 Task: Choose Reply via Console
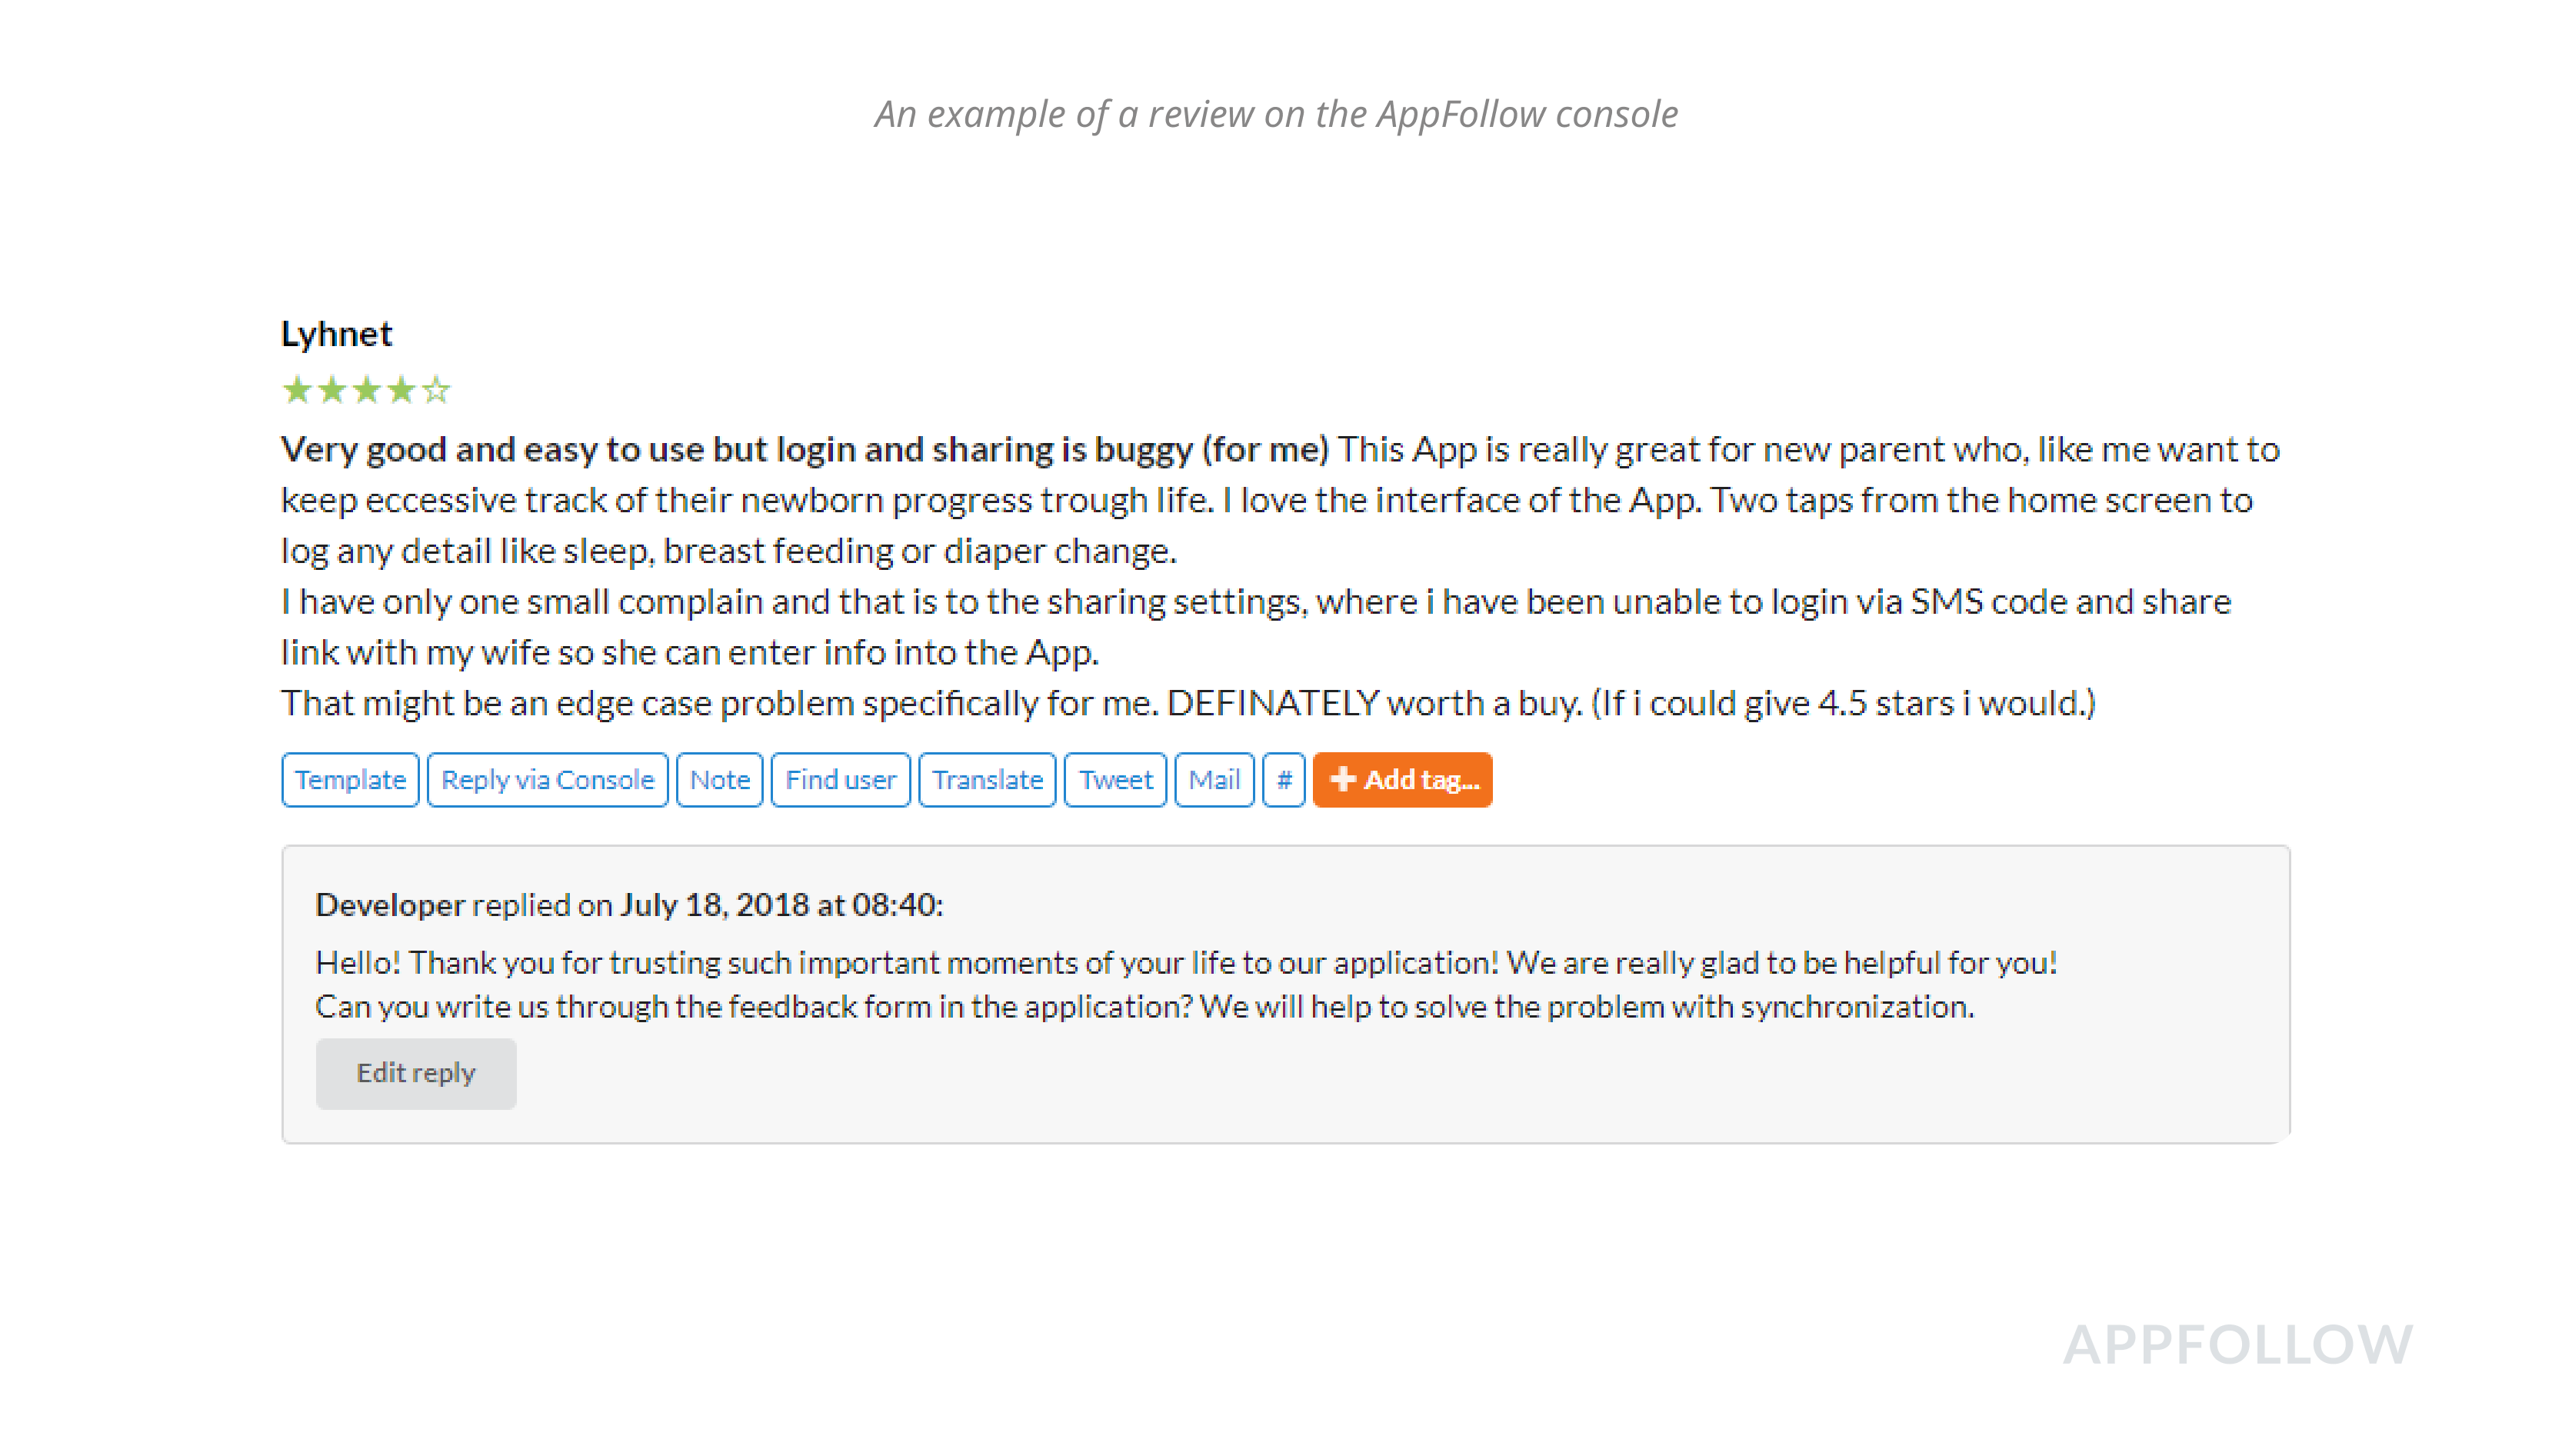[x=547, y=780]
